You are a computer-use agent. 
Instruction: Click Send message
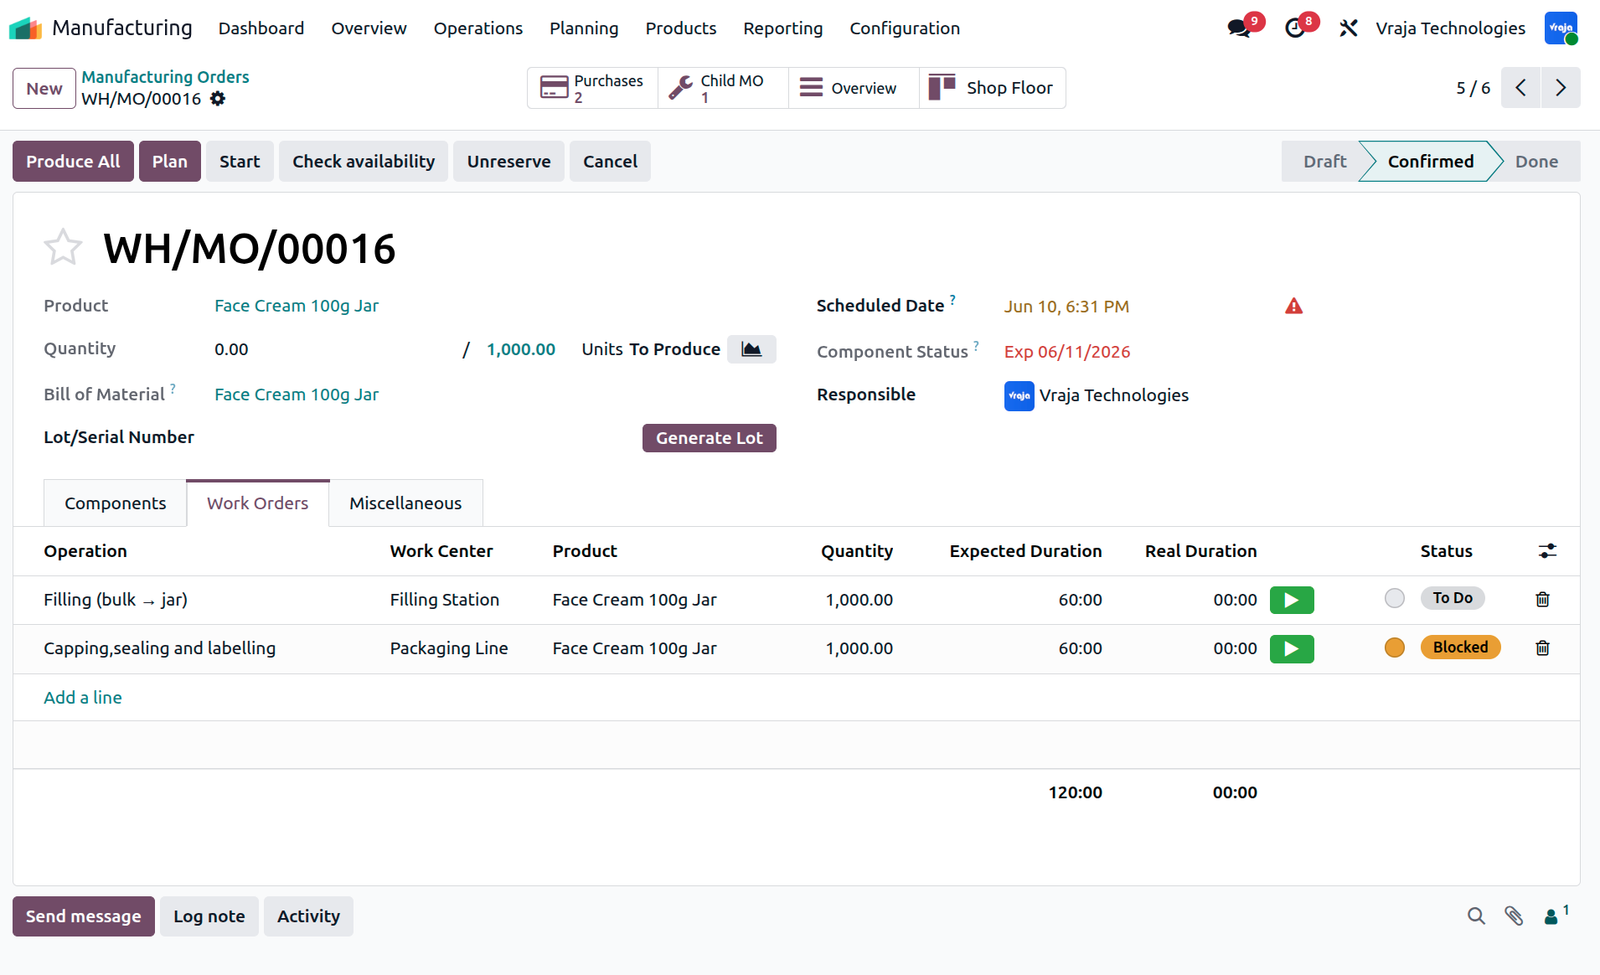(x=83, y=916)
